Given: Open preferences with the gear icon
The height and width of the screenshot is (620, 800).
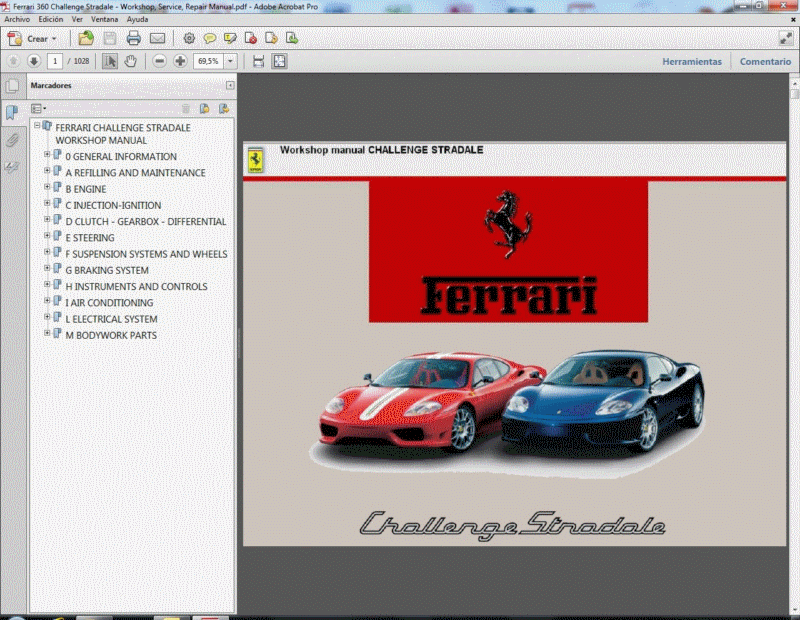Looking at the screenshot, I should 189,38.
